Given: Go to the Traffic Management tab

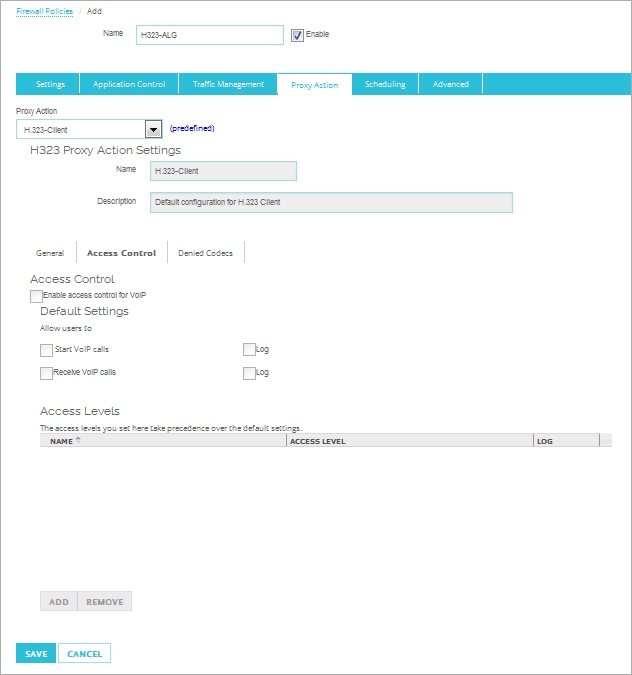Looking at the screenshot, I should pos(228,85).
